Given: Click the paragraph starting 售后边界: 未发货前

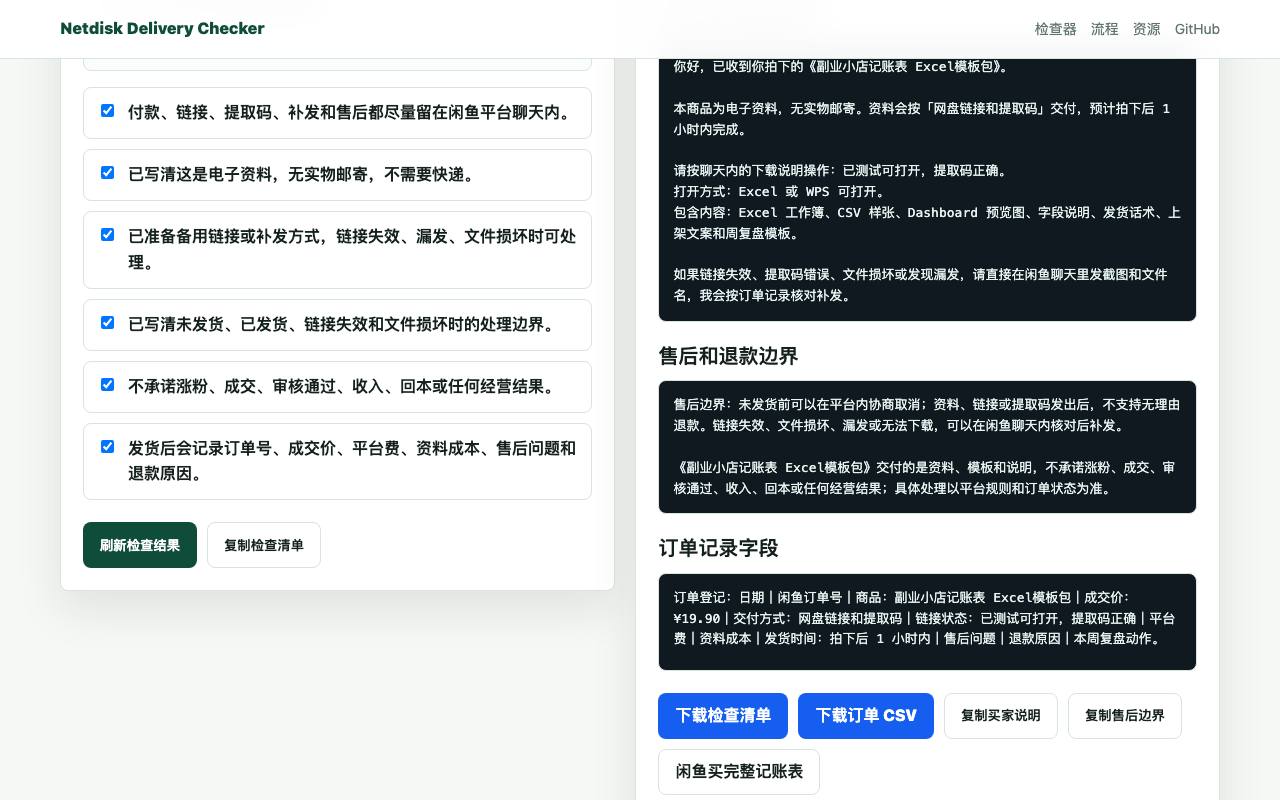Looking at the screenshot, I should 927,415.
